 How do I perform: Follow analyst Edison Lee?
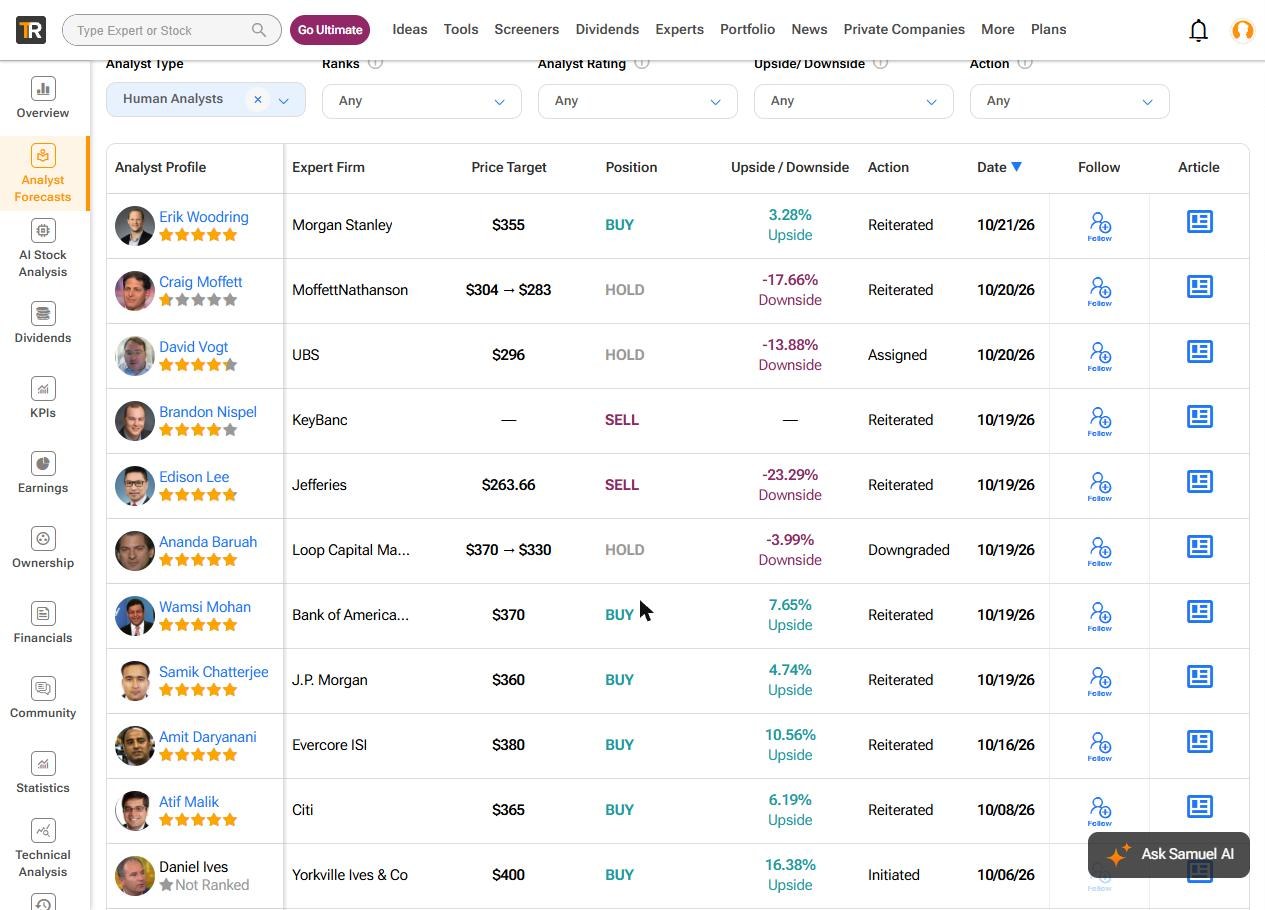(1099, 486)
